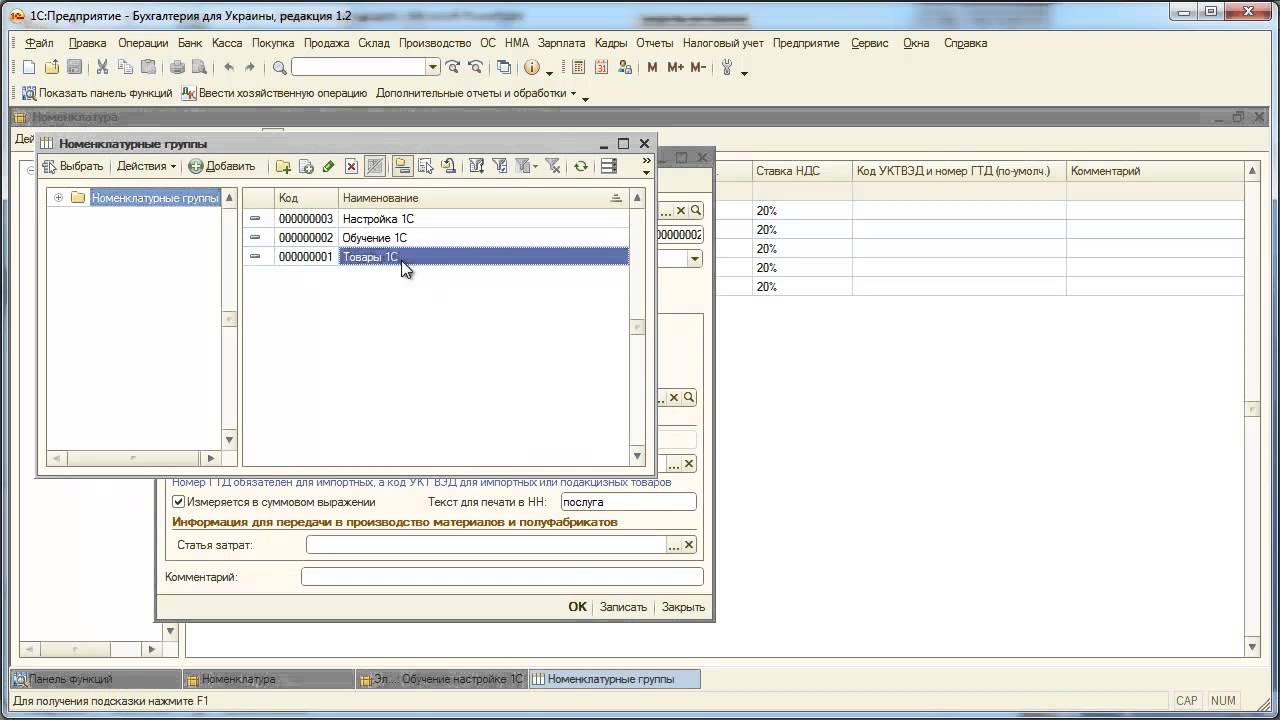Viewport: 1280px width, 720px height.
Task: Edit current item with the pencil icon
Action: pyautogui.click(x=328, y=166)
